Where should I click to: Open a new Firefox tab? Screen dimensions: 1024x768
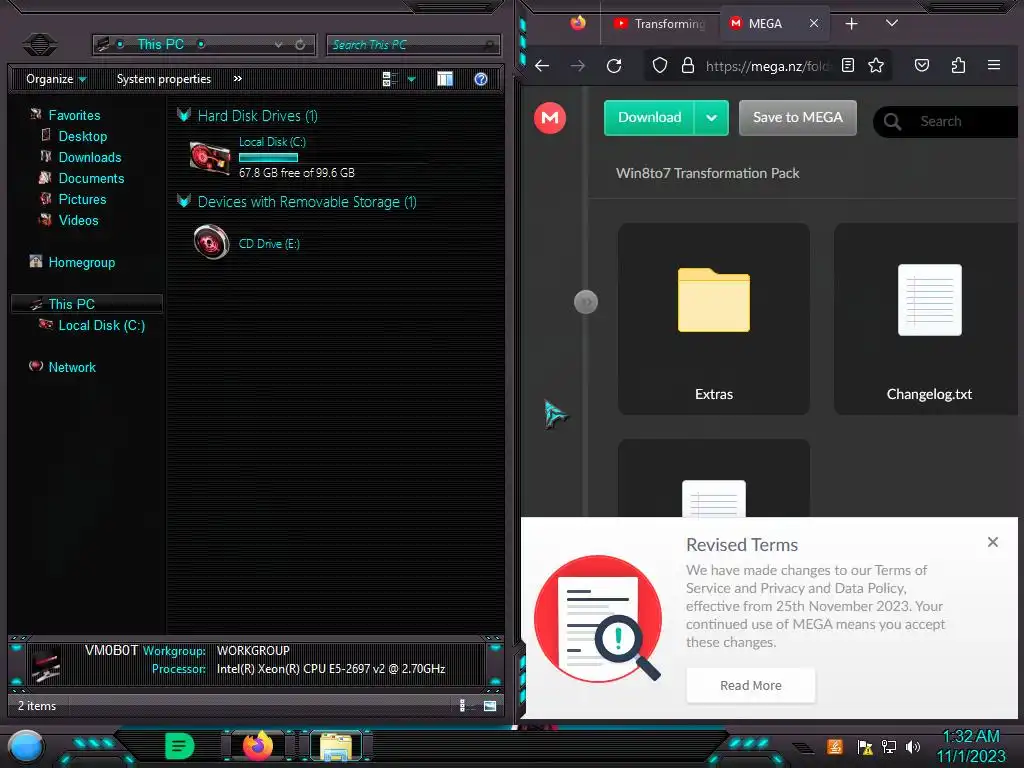point(852,24)
